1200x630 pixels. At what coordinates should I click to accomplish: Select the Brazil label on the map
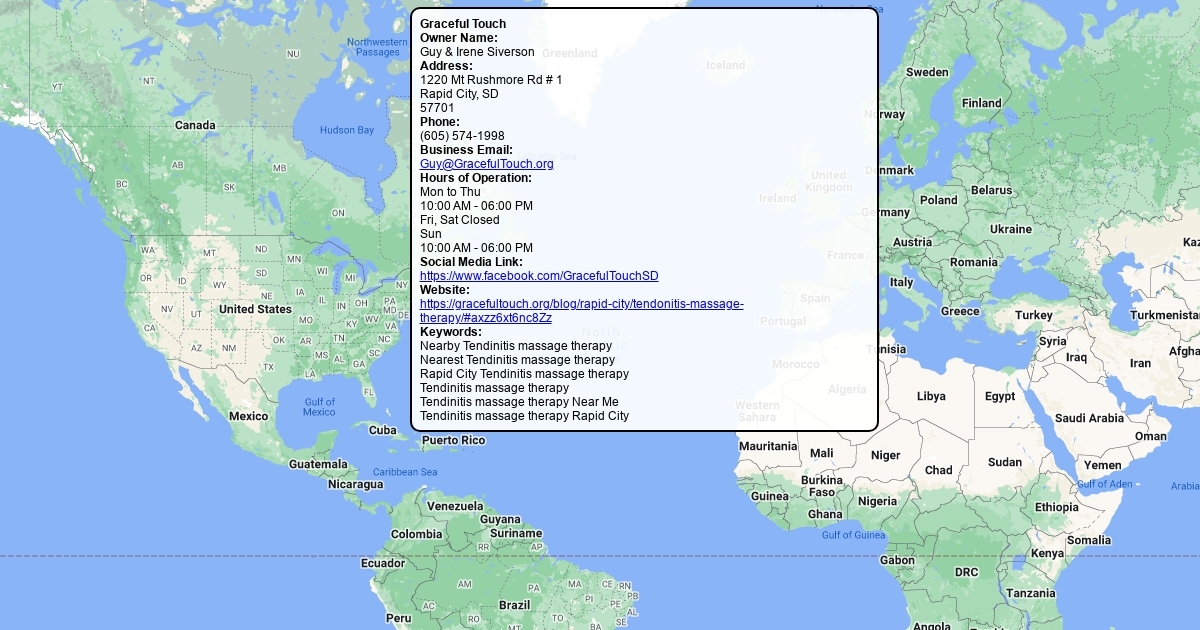[514, 605]
